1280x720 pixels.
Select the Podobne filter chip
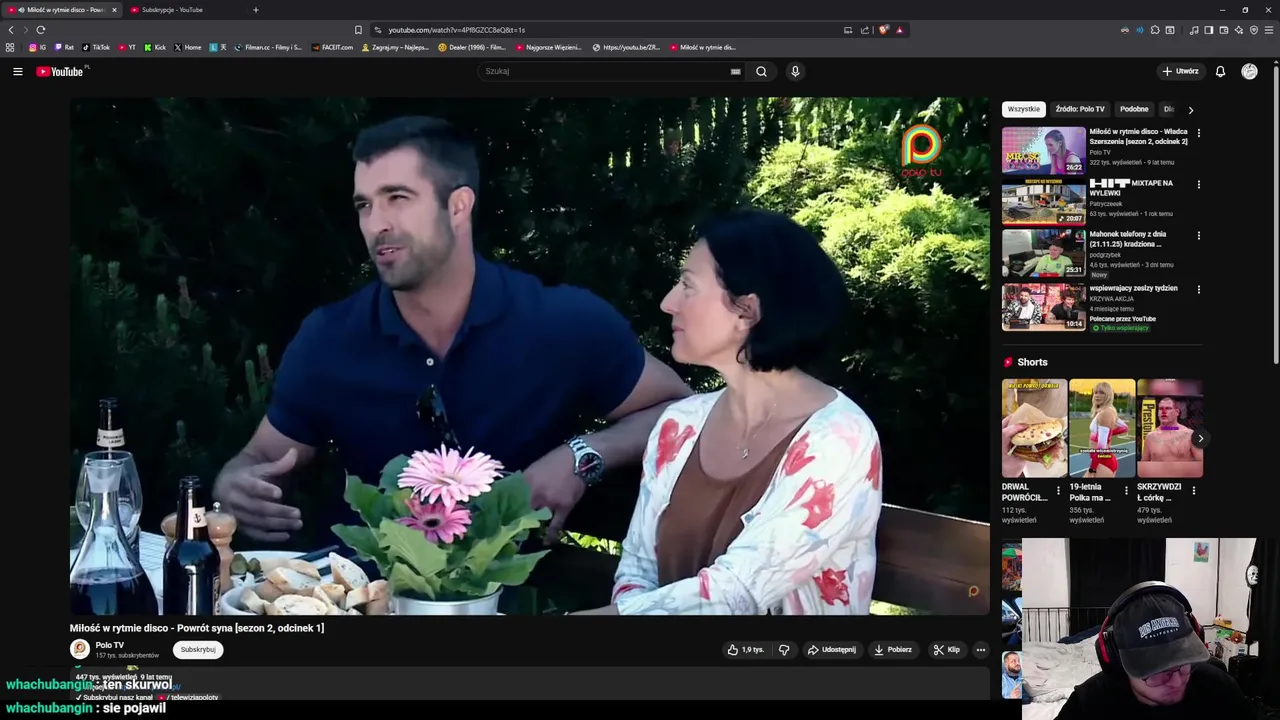(1134, 109)
